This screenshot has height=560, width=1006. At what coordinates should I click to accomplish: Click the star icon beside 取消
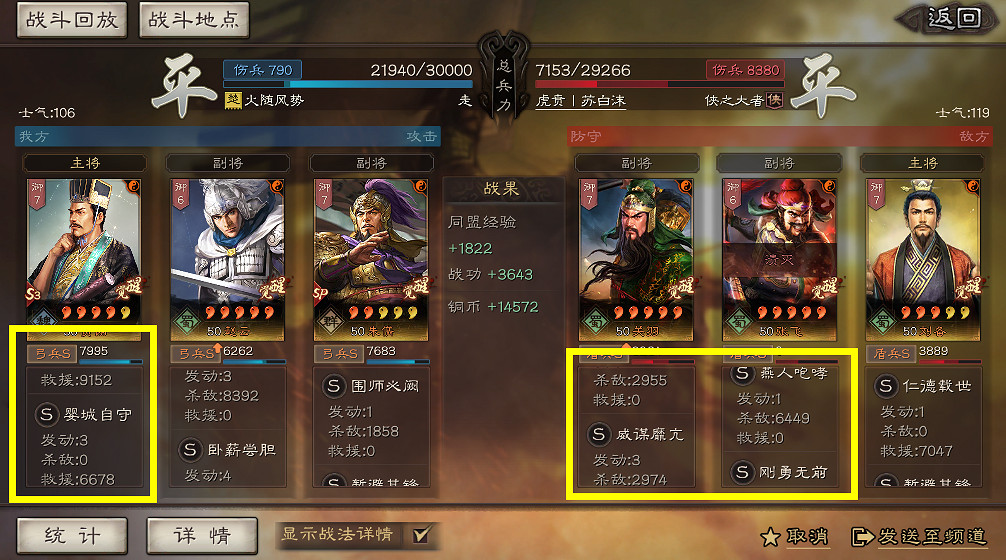click(770, 537)
